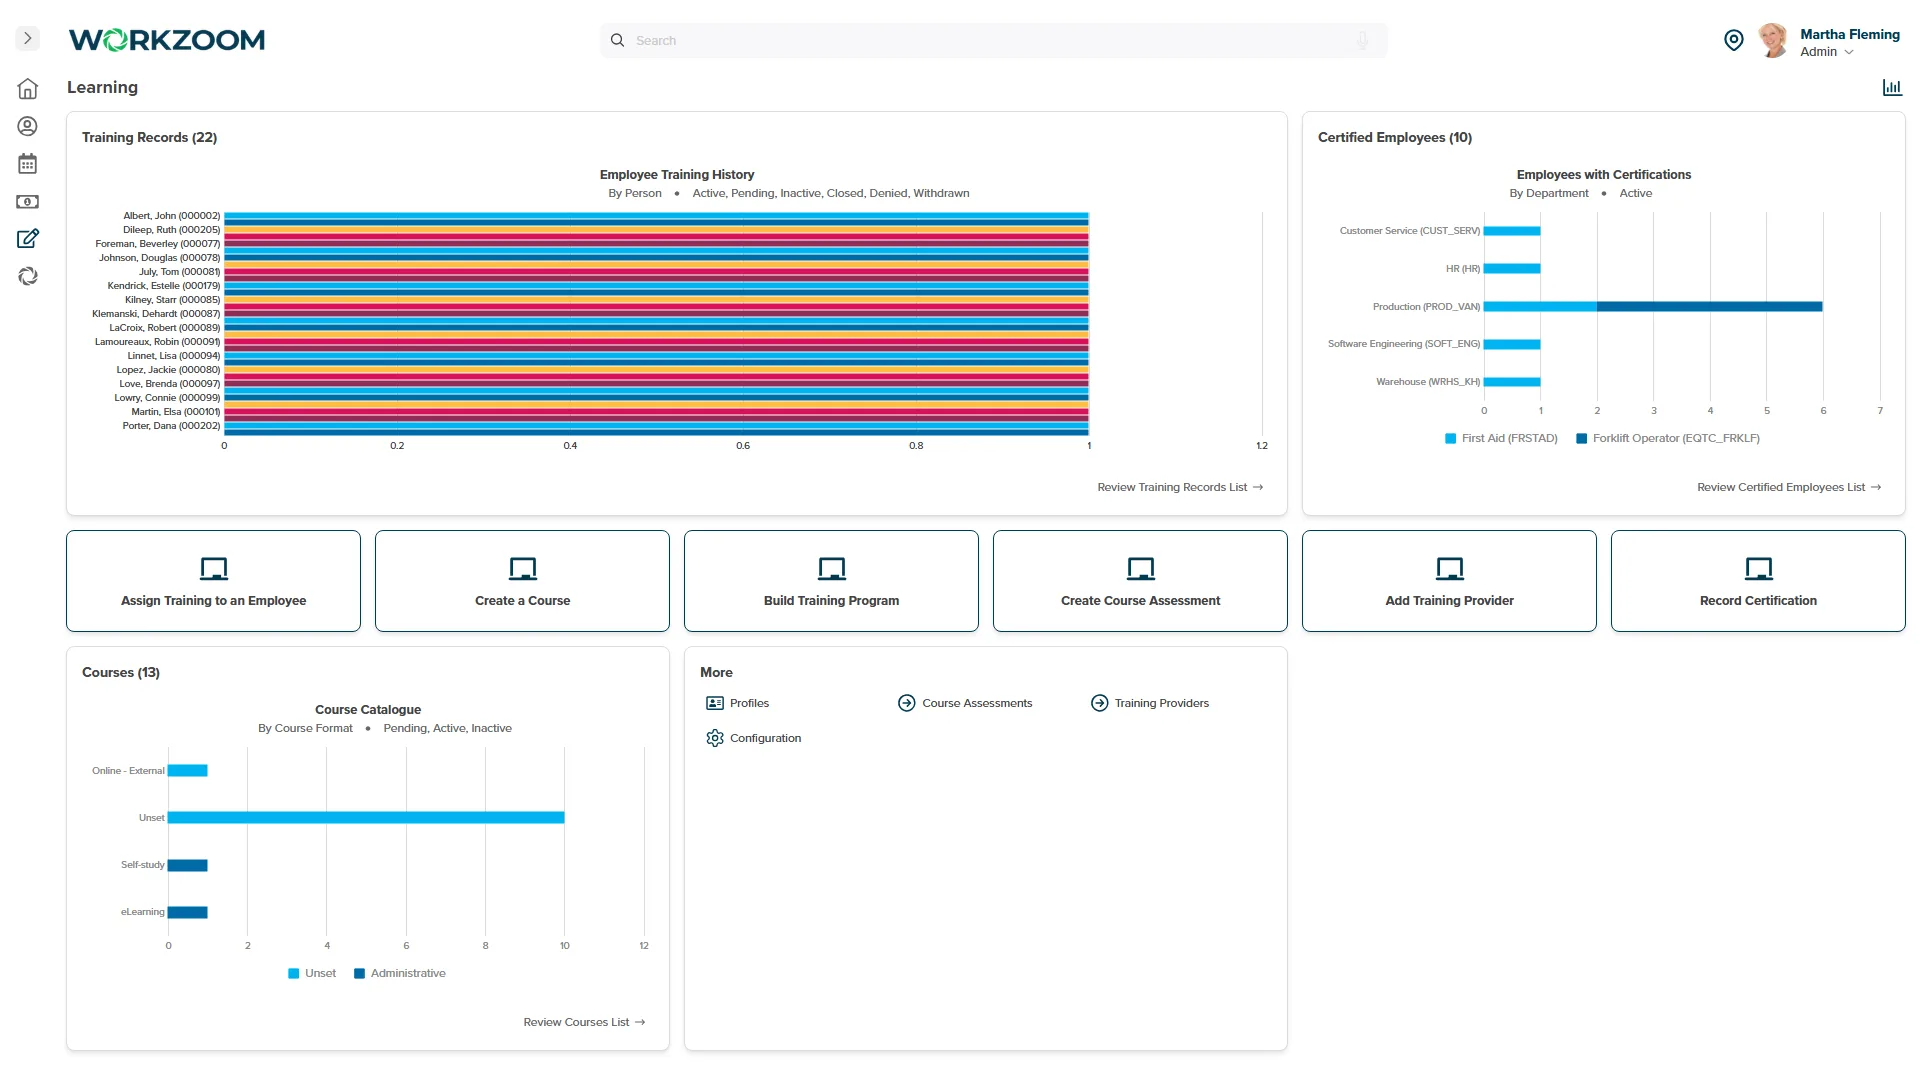The image size is (1920, 1080).
Task: Click the location pin icon near profile
Action: pyautogui.click(x=1734, y=40)
